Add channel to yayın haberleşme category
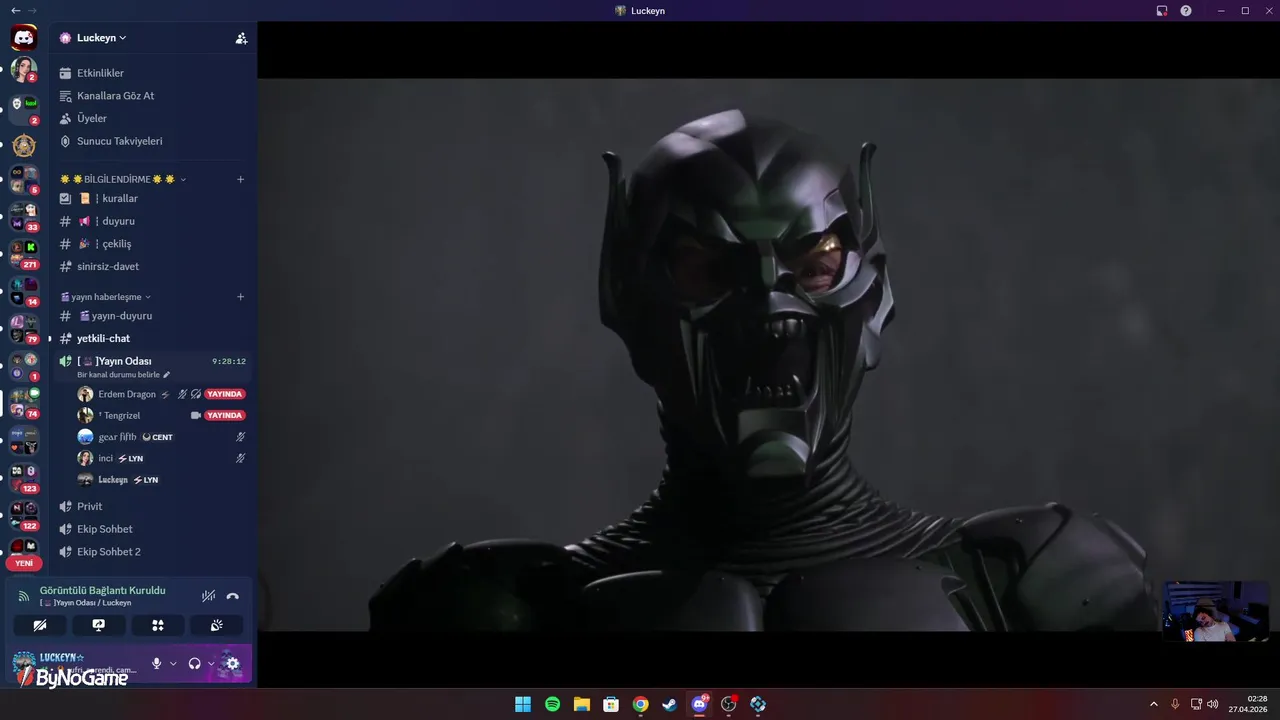The width and height of the screenshot is (1280, 720). coord(240,296)
